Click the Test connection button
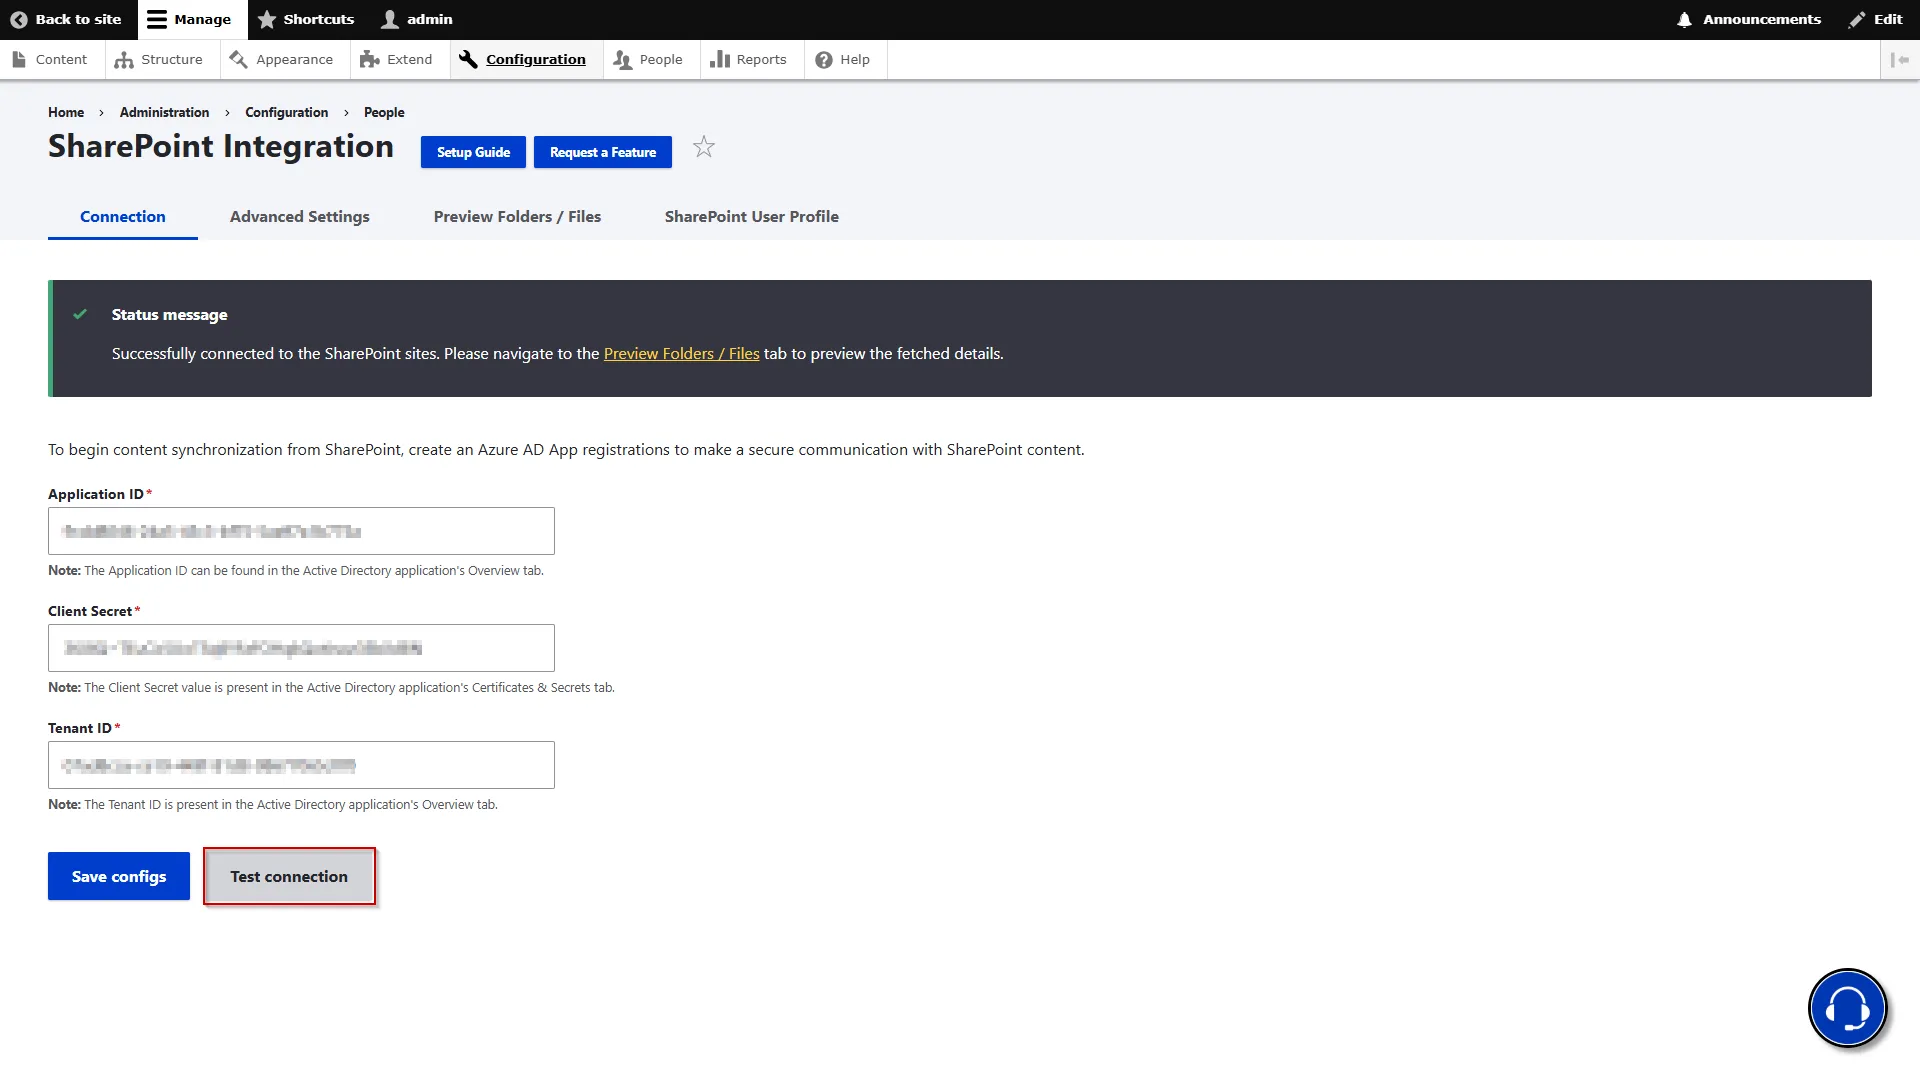 [289, 876]
